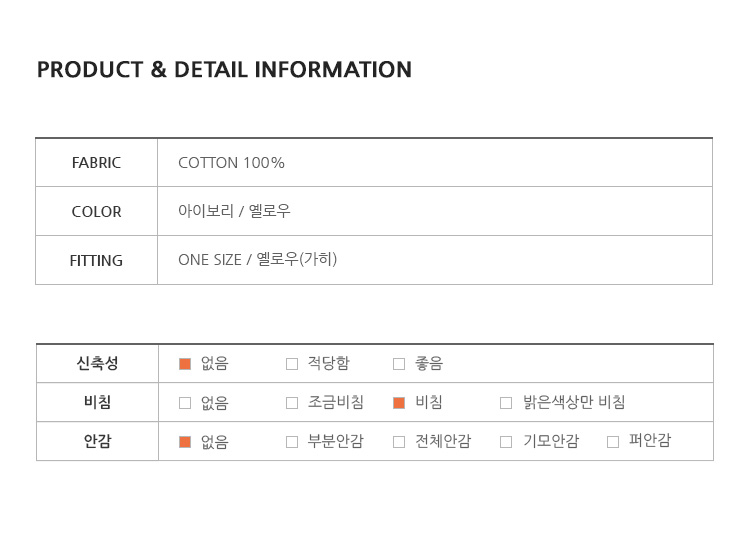Click the 아이보리 / 옐로우 color value
The image size is (750, 557).
point(234,212)
